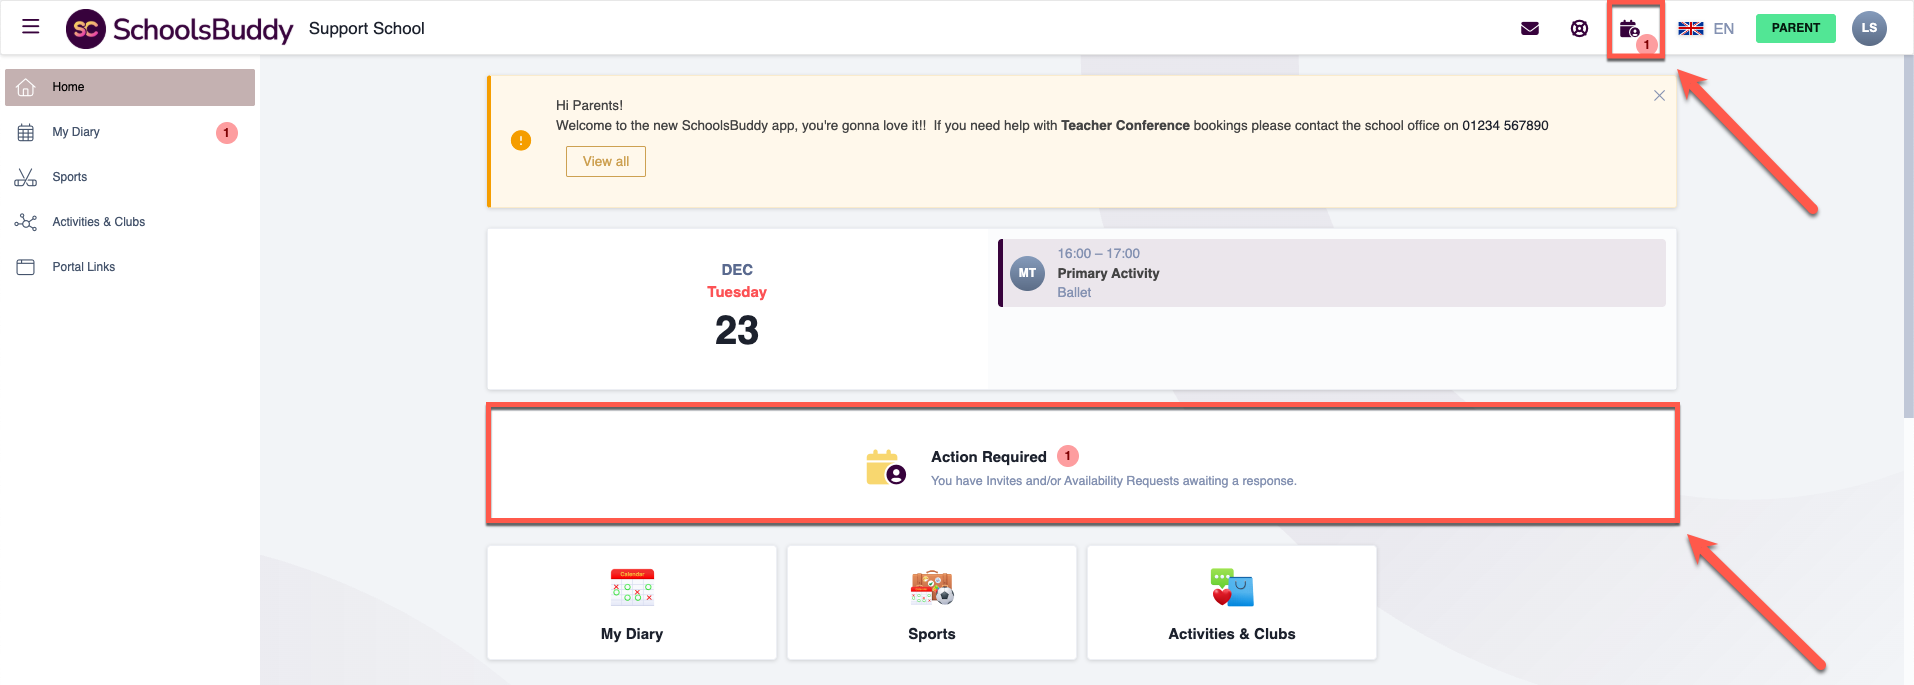Viewport: 1914px width, 685px height.
Task: Click the View all button
Action: coord(606,161)
